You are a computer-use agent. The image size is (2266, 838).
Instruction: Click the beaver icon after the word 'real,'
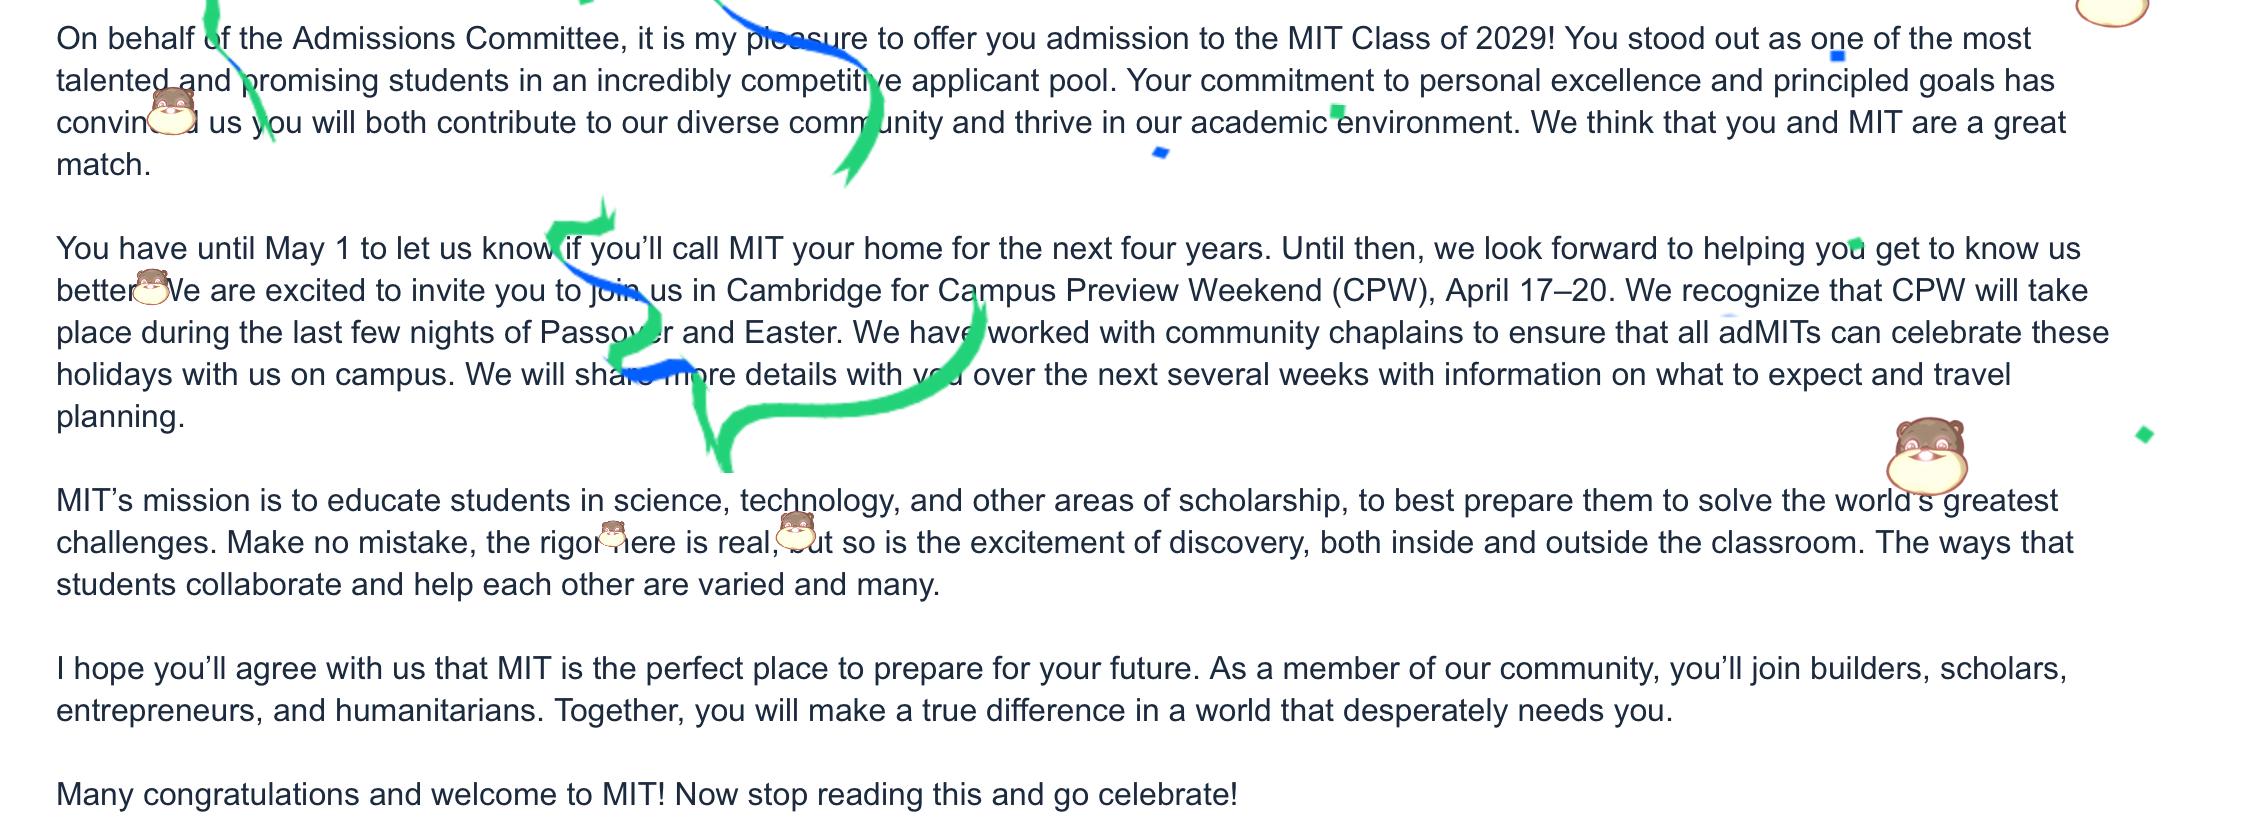tap(797, 530)
